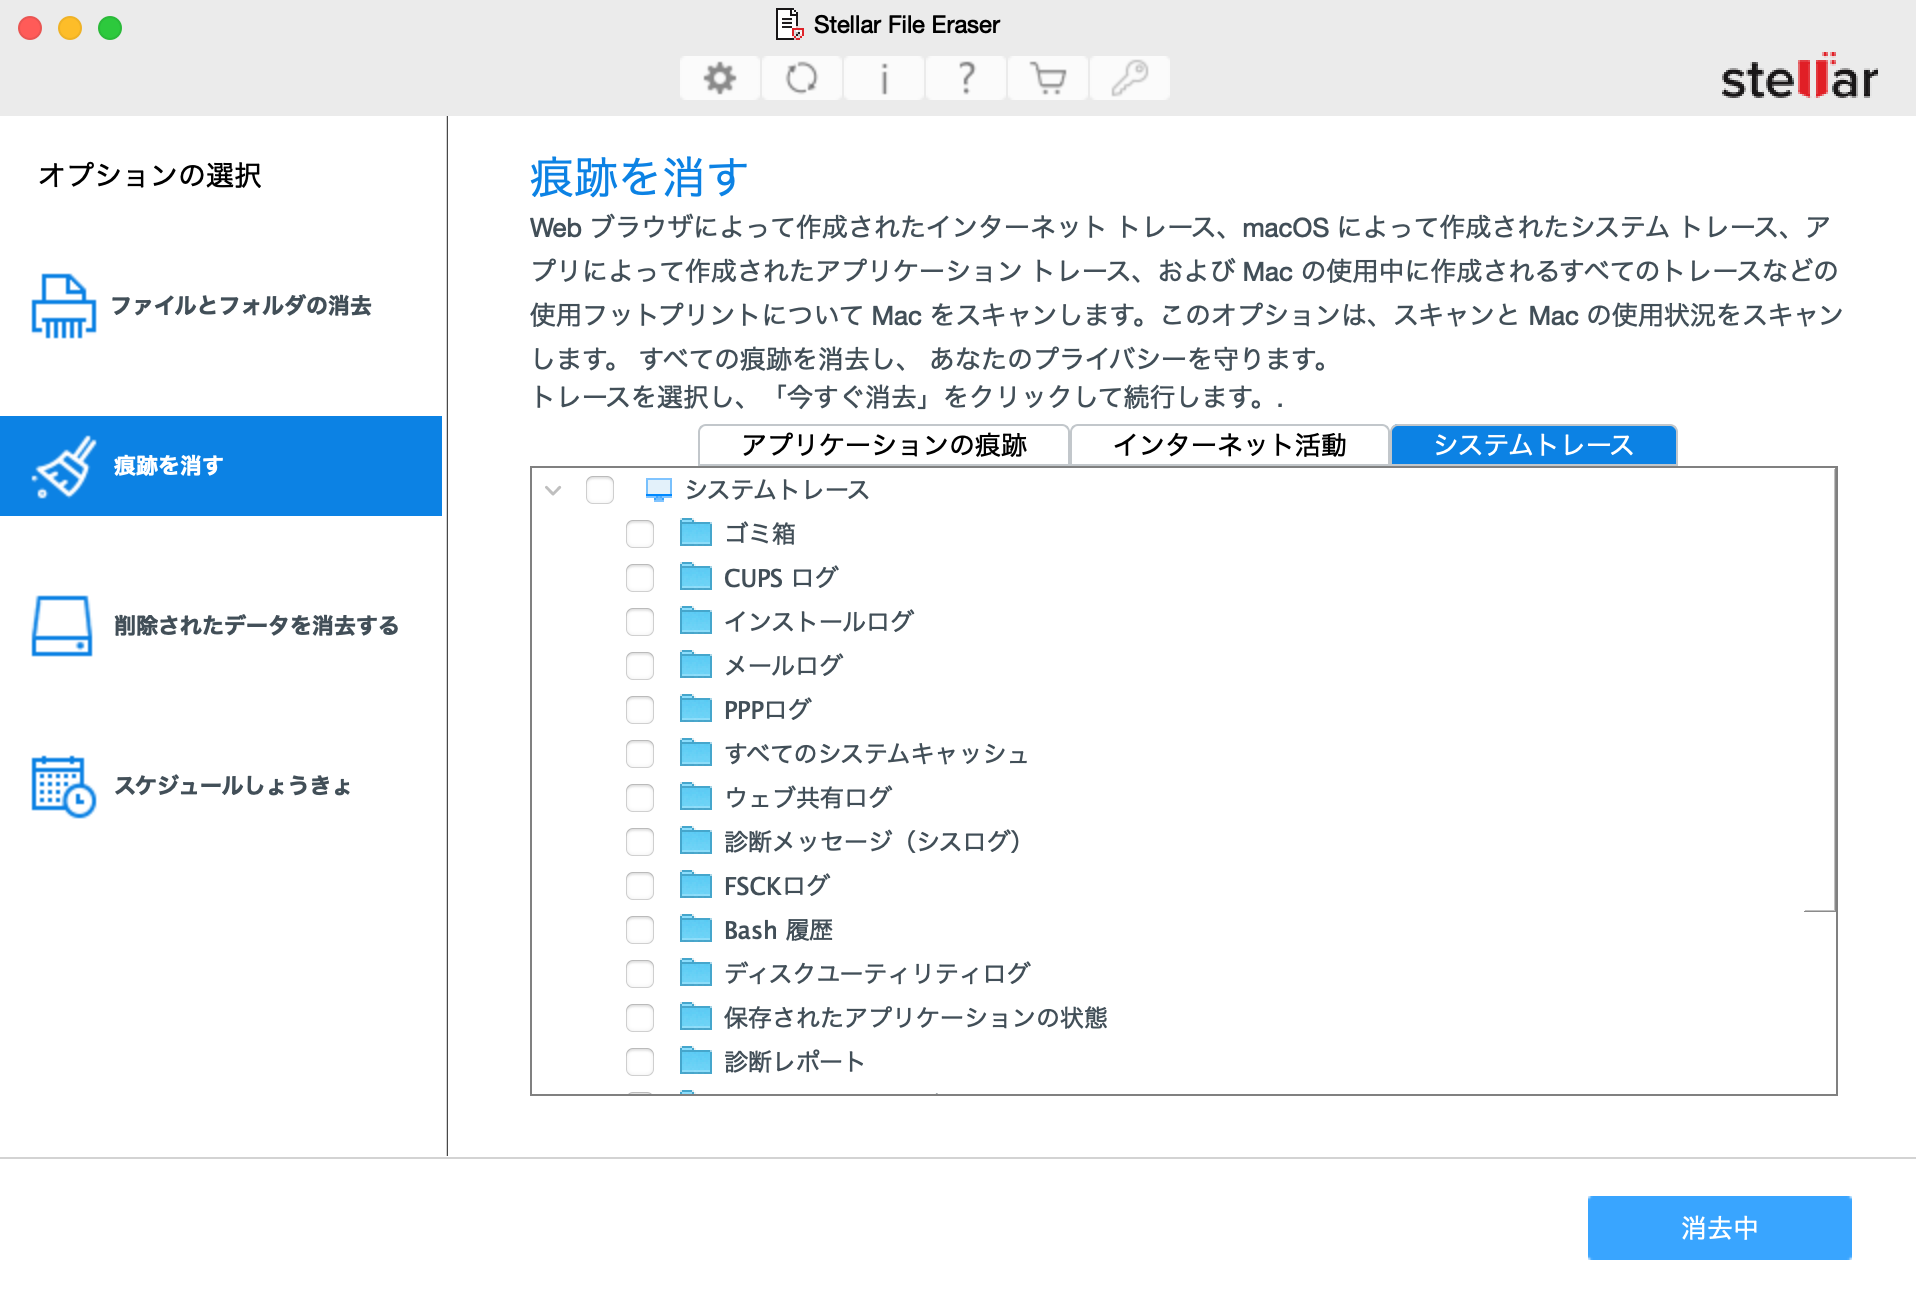Select 痕跡を消す in the sidebar

pyautogui.click(x=221, y=466)
